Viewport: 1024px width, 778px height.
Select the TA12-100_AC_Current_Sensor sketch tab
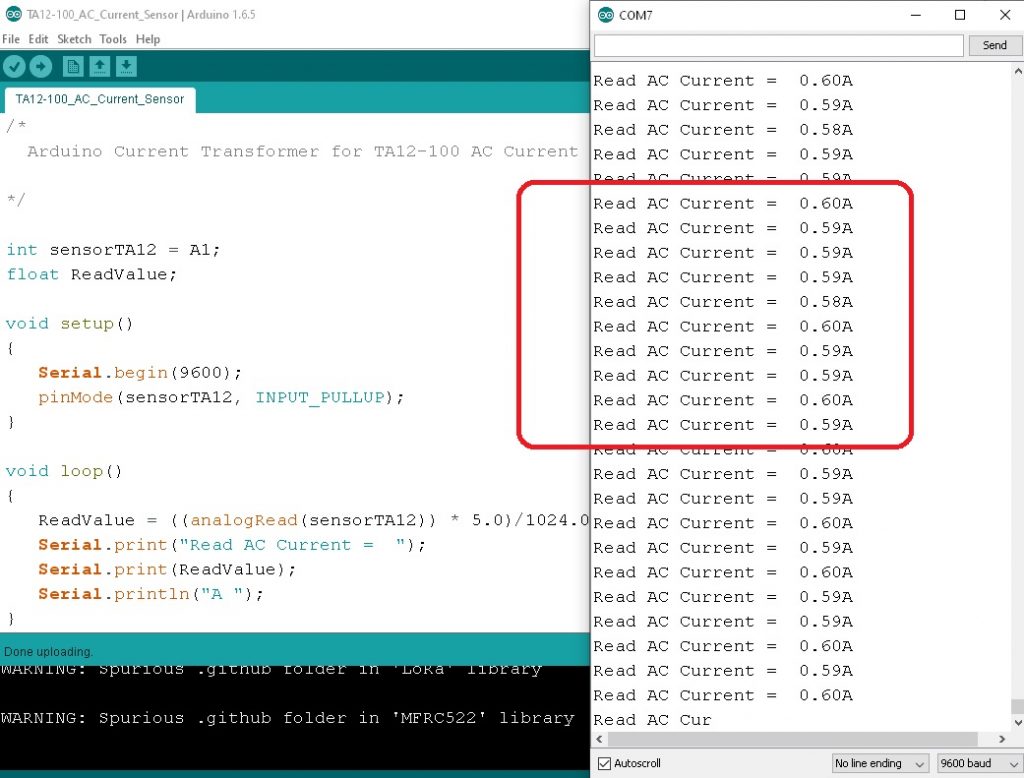click(x=99, y=99)
